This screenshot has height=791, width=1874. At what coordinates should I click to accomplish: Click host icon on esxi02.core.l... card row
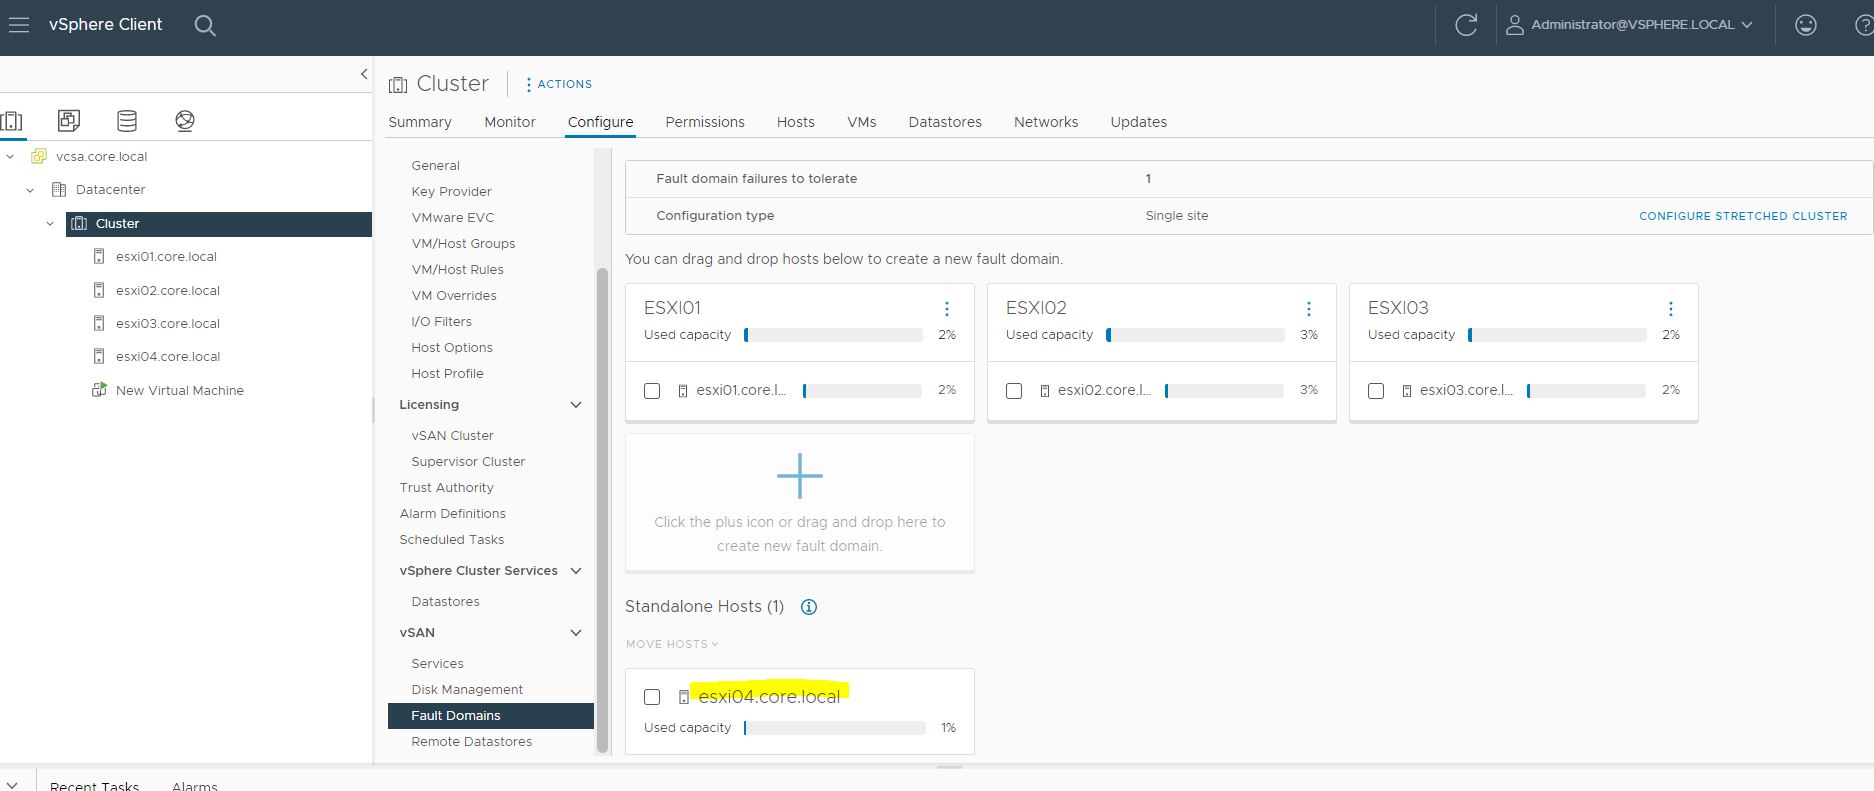tap(1045, 391)
